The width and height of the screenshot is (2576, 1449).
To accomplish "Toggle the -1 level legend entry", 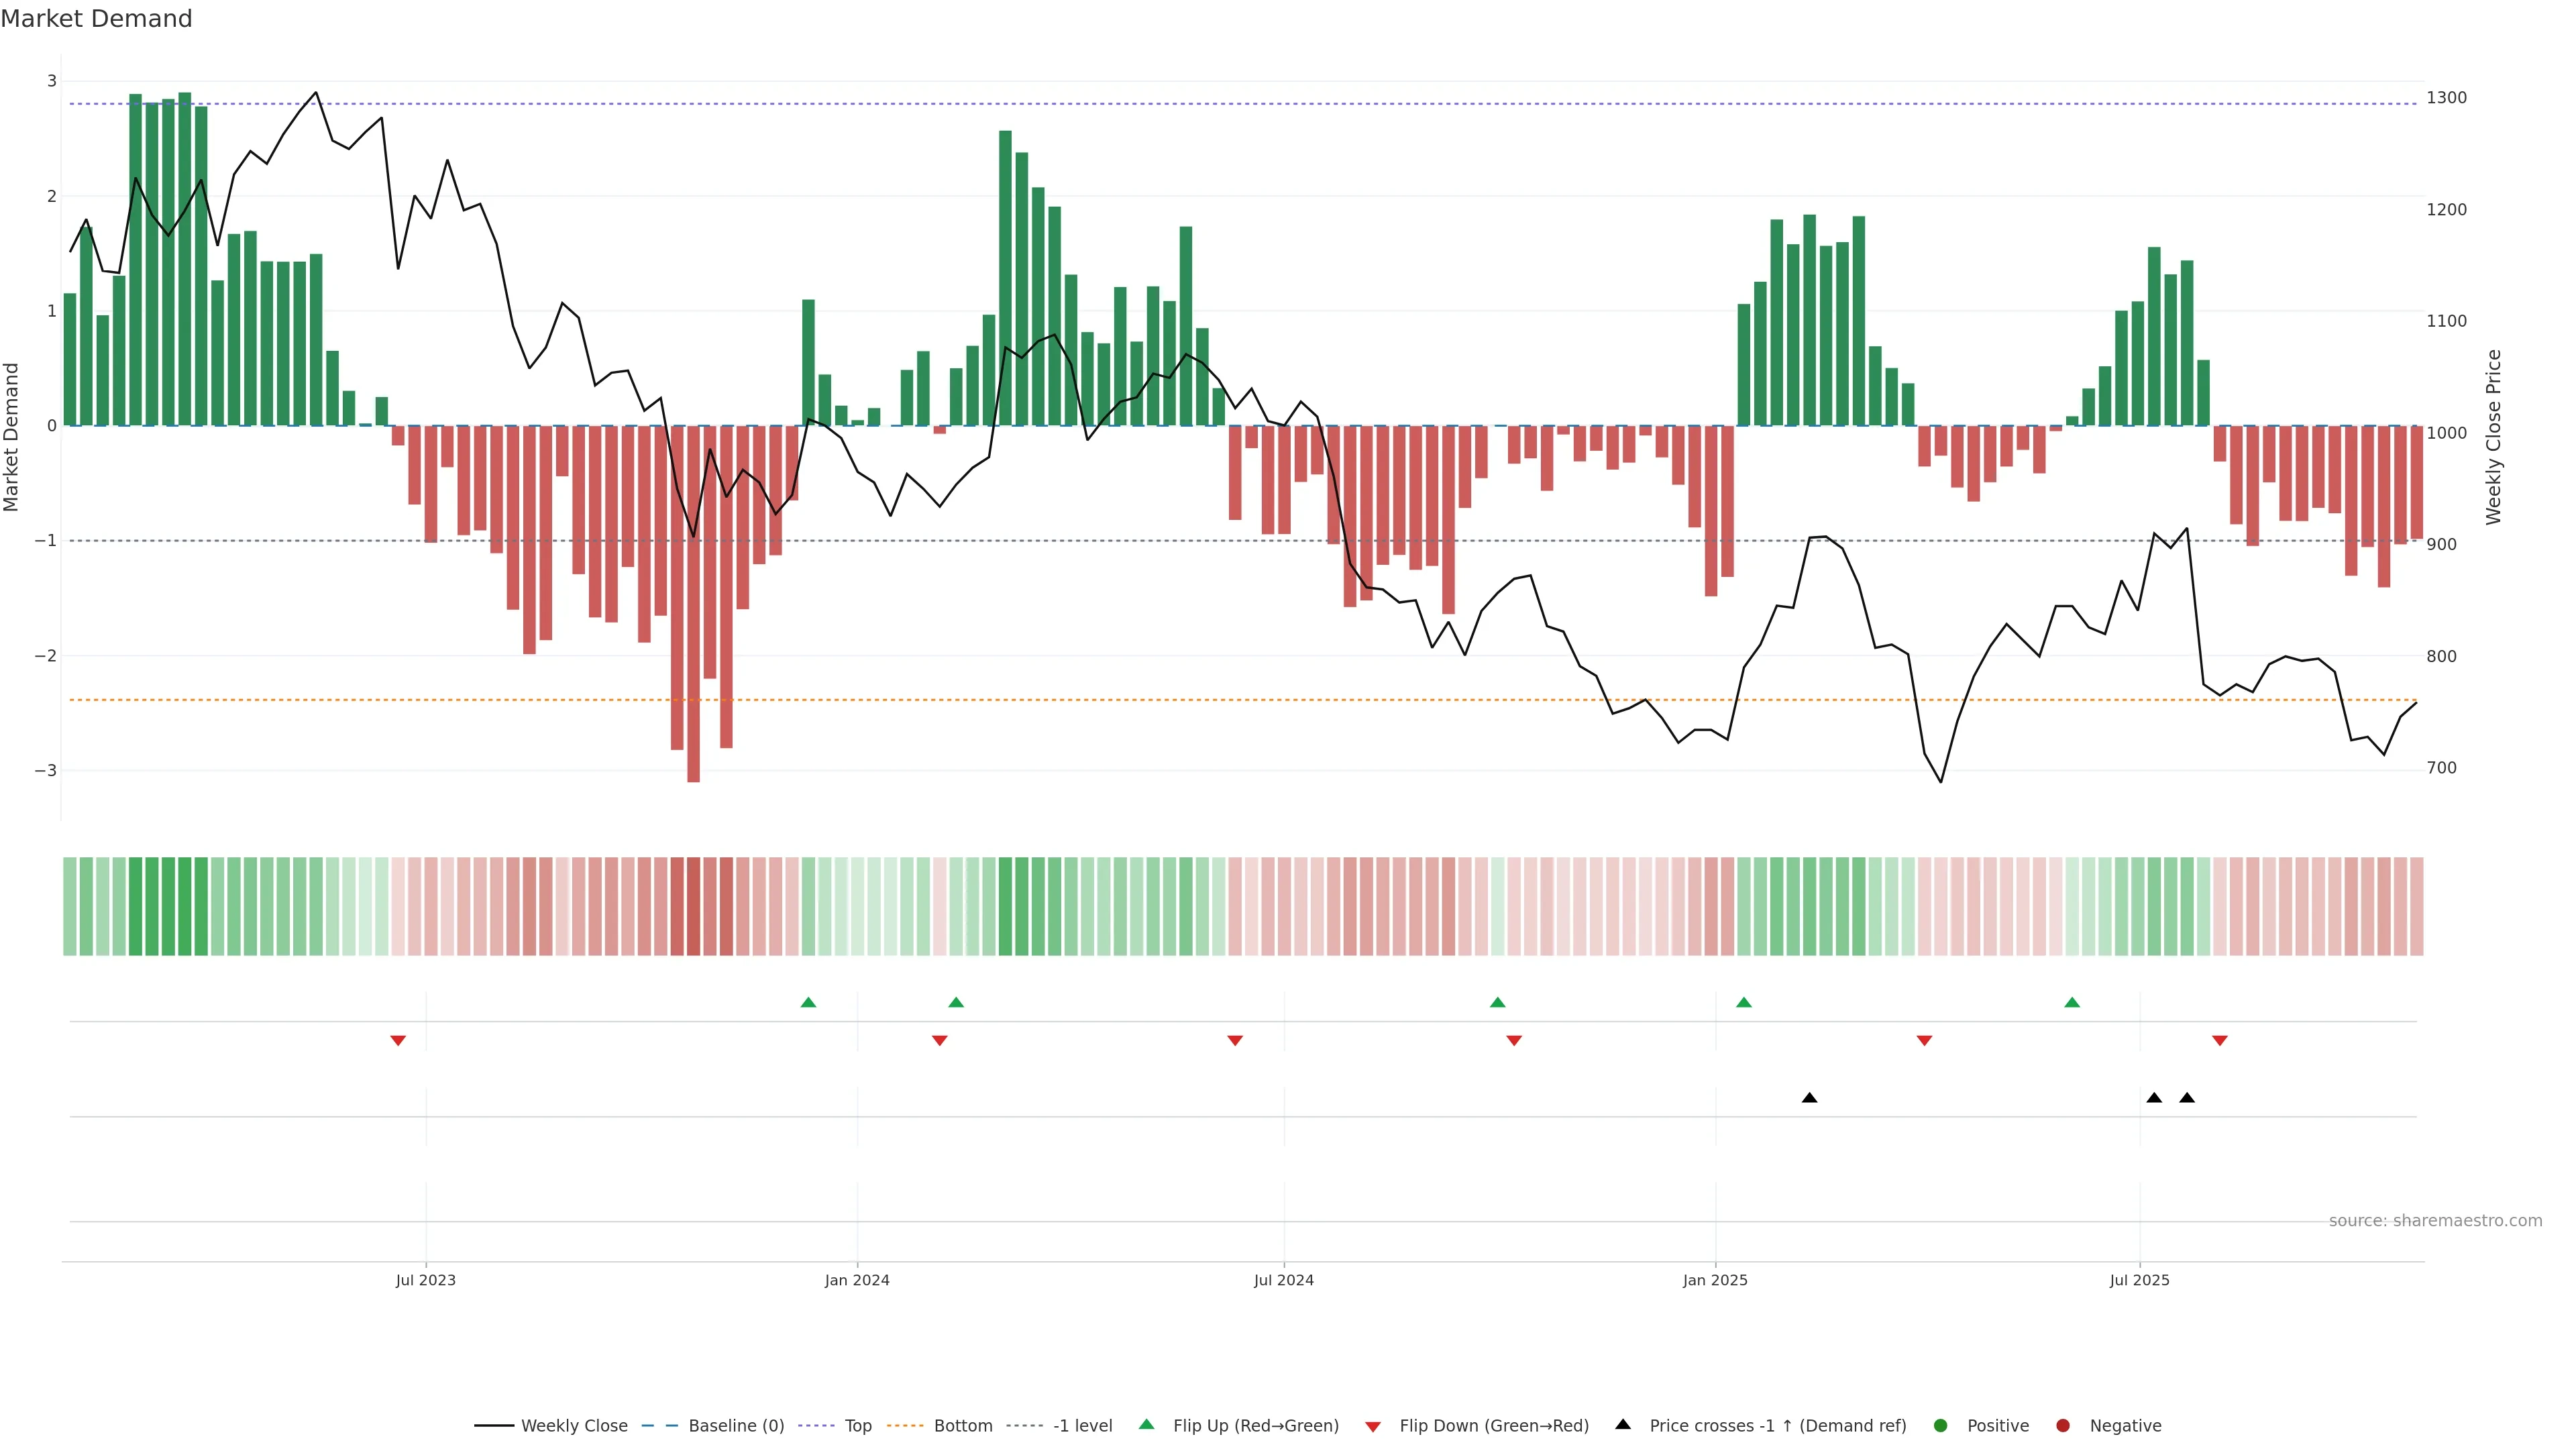I will click(1082, 1425).
